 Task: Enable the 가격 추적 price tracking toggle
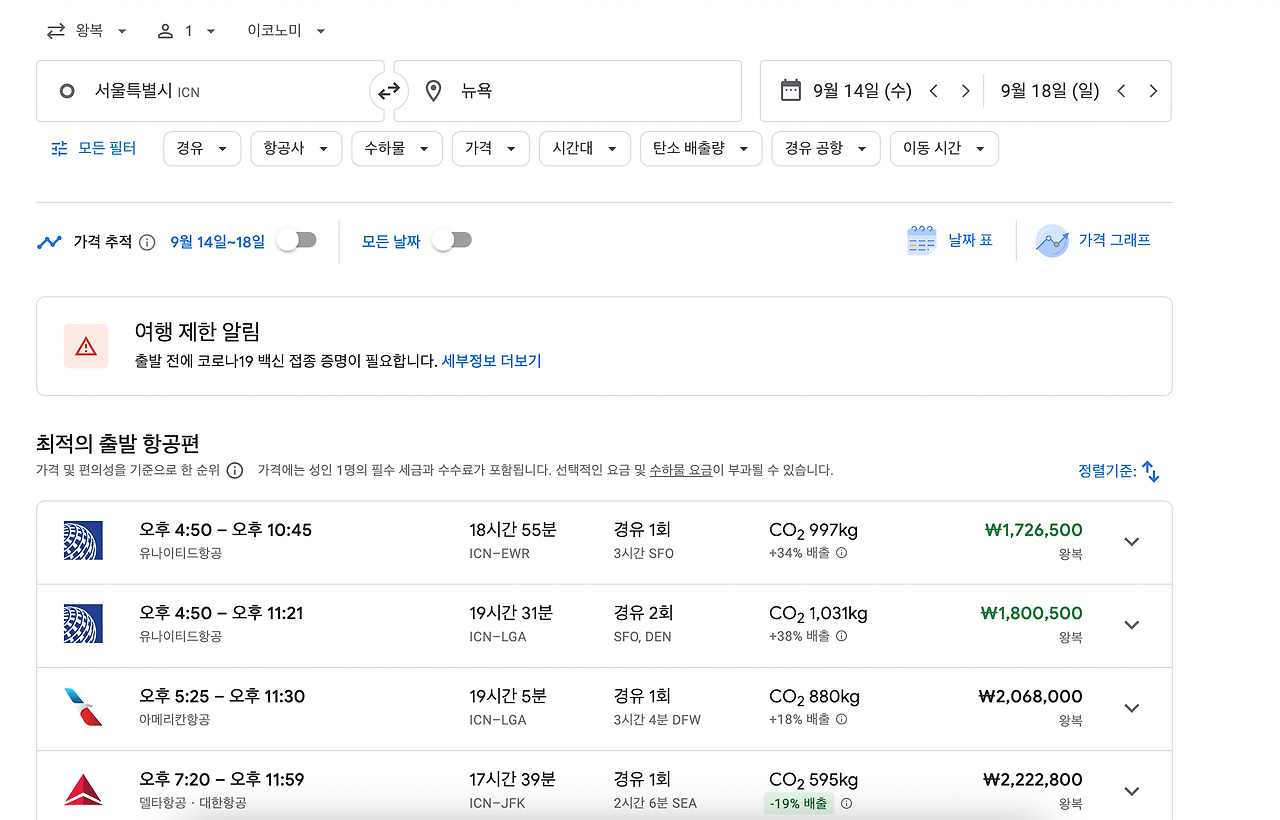click(x=297, y=240)
